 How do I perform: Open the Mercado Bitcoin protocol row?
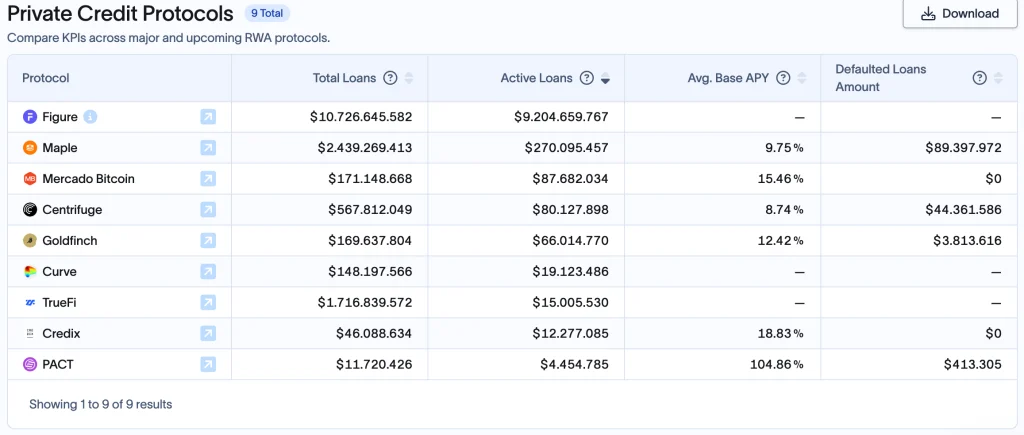pos(88,179)
